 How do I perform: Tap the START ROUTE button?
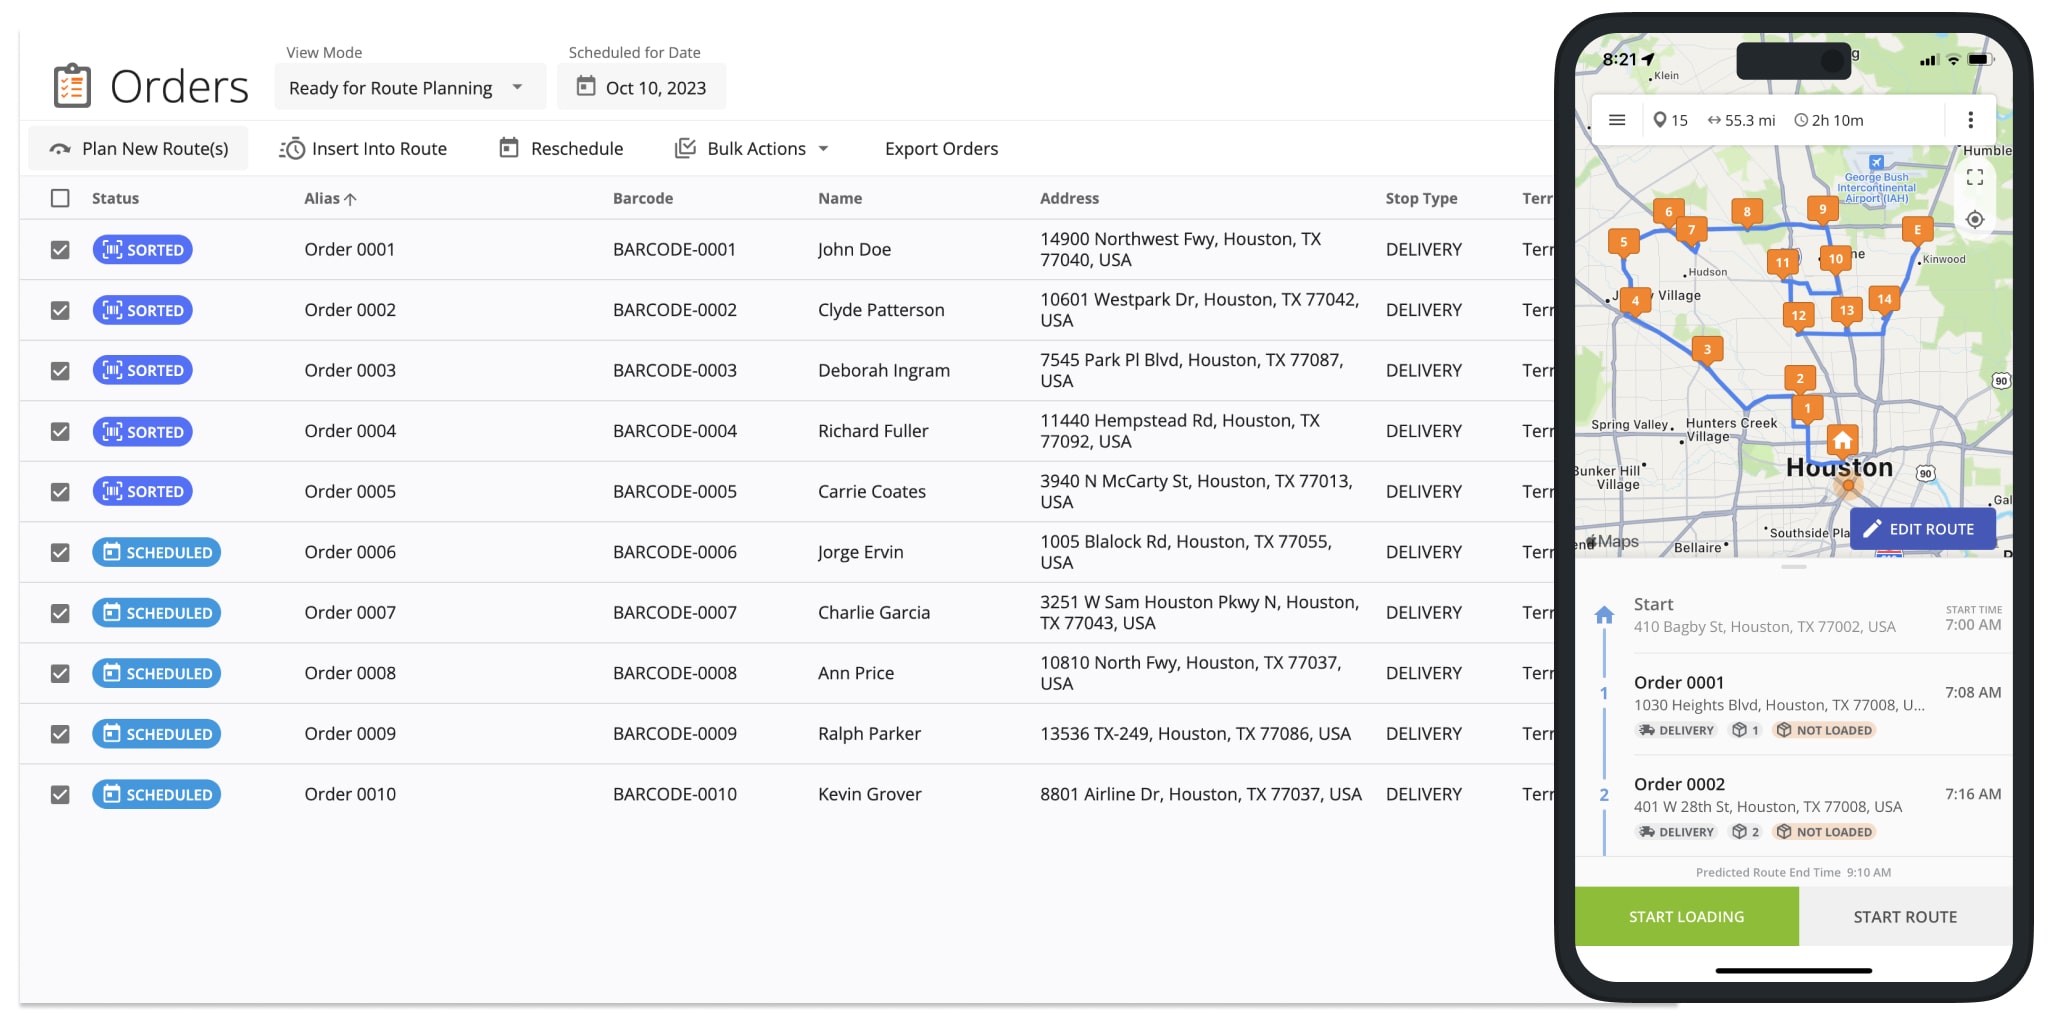click(x=1905, y=916)
